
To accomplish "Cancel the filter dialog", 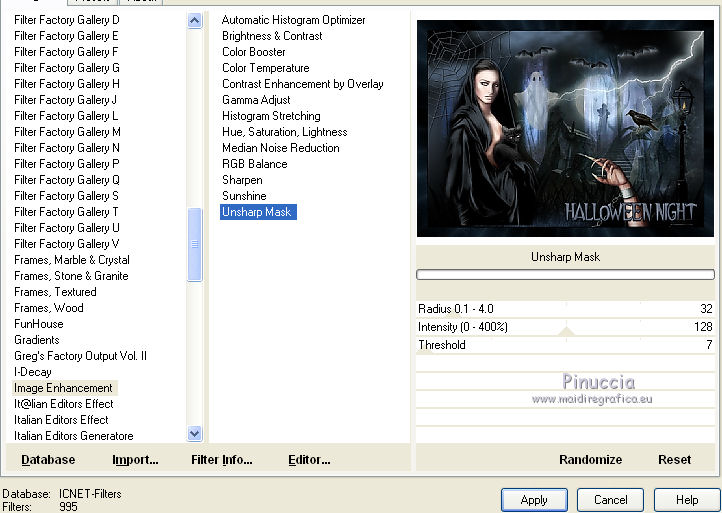I will click(x=611, y=500).
